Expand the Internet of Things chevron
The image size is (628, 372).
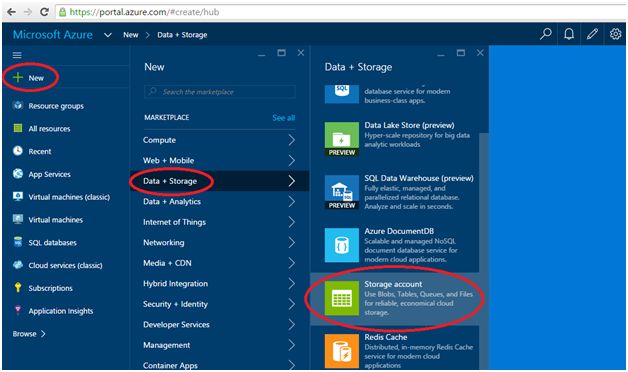point(291,222)
